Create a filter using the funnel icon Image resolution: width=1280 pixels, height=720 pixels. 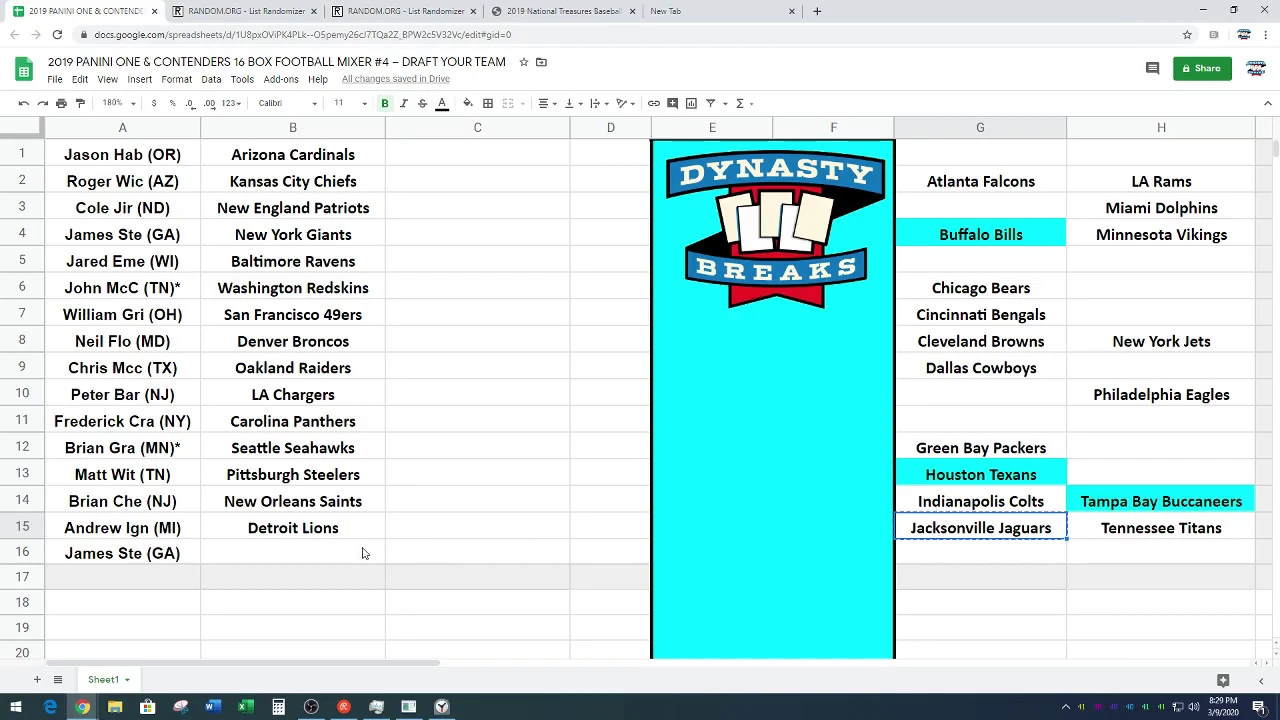[710, 103]
